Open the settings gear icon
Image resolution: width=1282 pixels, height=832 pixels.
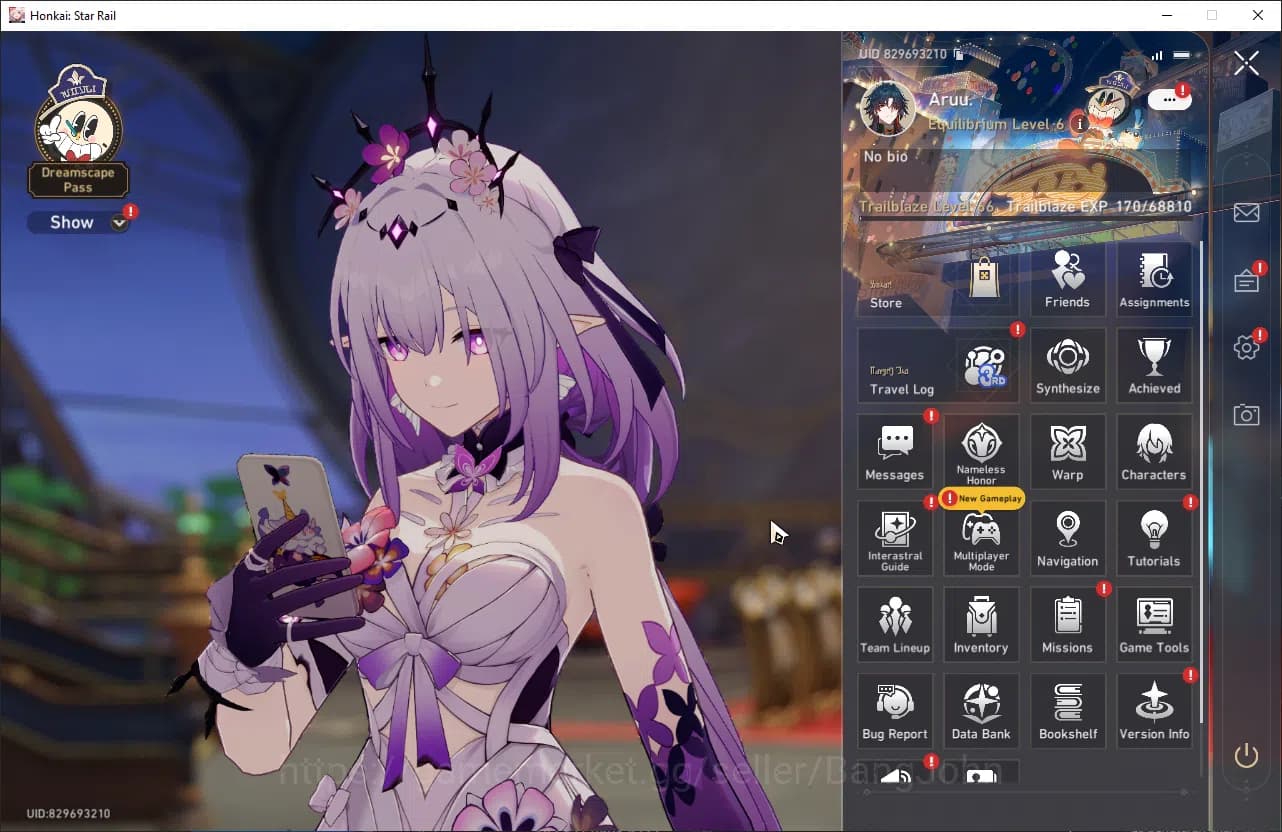click(1246, 347)
